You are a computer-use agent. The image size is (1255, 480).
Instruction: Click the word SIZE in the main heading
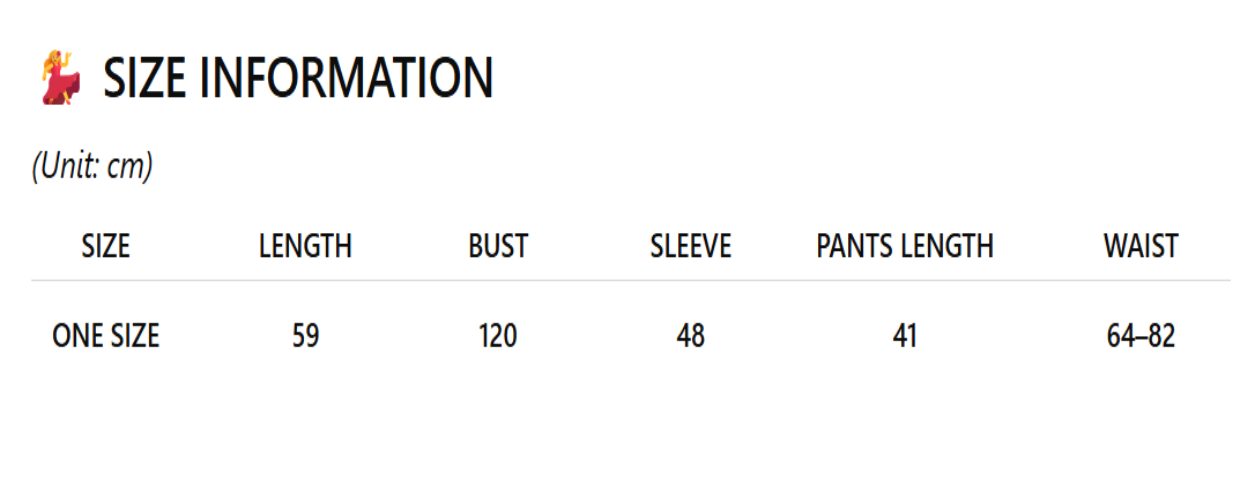(x=144, y=78)
